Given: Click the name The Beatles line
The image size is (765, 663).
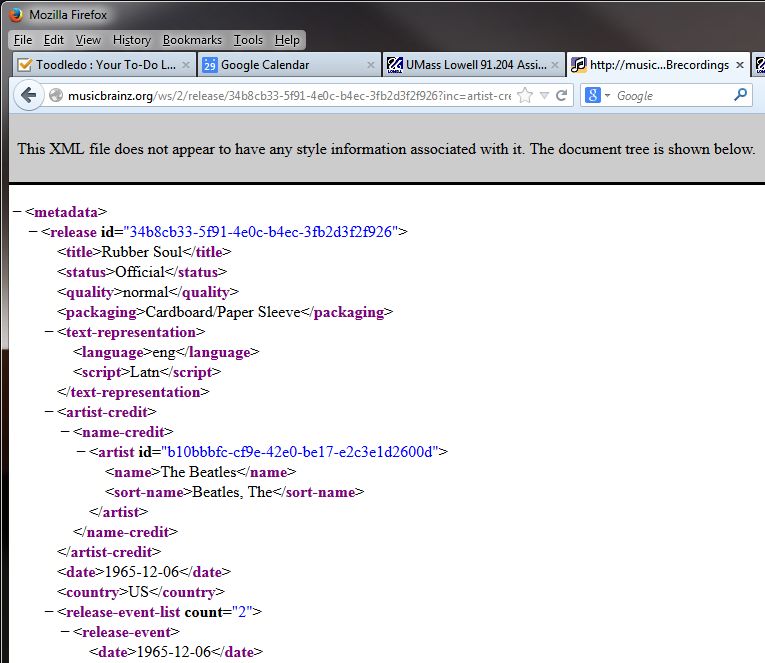Looking at the screenshot, I should [x=201, y=472].
